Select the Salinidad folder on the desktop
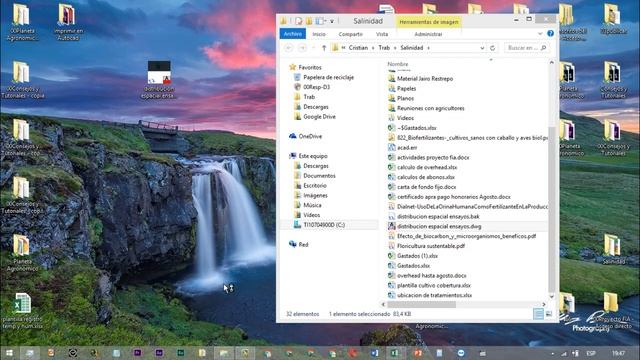This screenshot has height=360, width=640. pyautogui.click(x=613, y=249)
